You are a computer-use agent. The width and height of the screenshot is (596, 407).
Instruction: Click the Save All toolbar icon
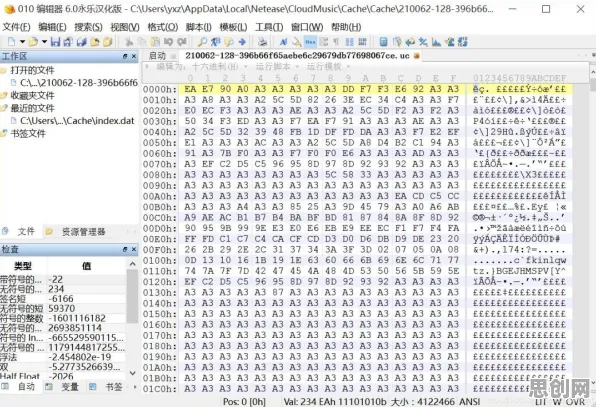click(82, 42)
